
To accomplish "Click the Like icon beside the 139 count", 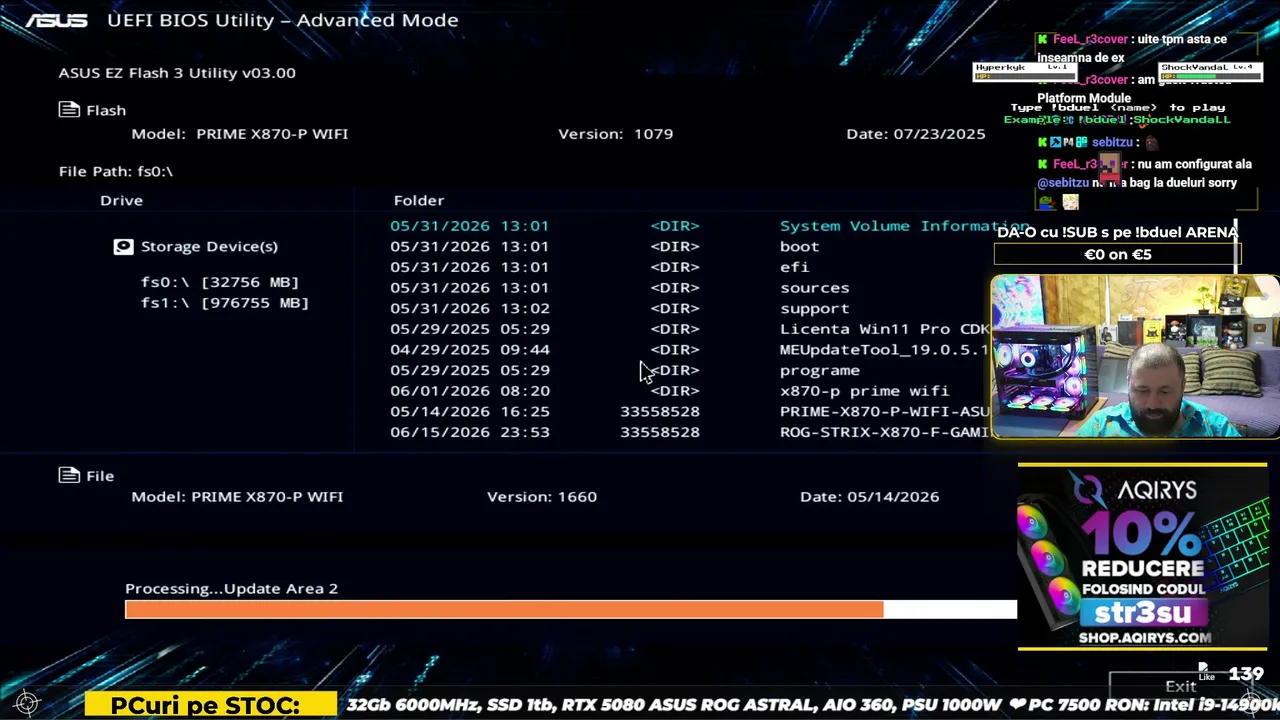I will tap(1206, 672).
